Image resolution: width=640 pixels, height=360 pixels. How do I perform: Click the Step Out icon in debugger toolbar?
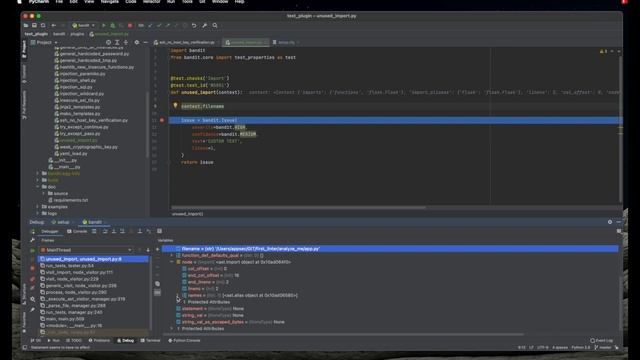tap(140, 231)
